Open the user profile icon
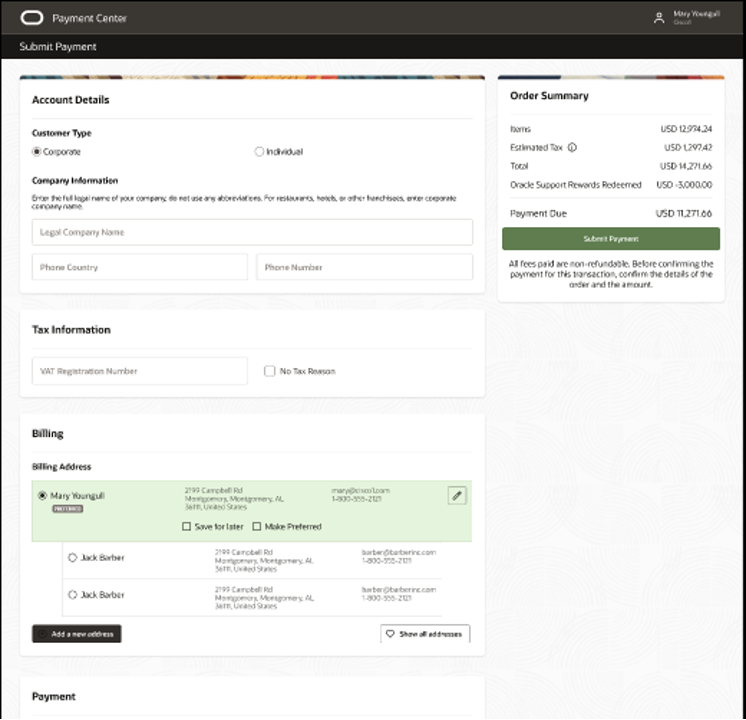This screenshot has height=720, width=746. pos(659,18)
